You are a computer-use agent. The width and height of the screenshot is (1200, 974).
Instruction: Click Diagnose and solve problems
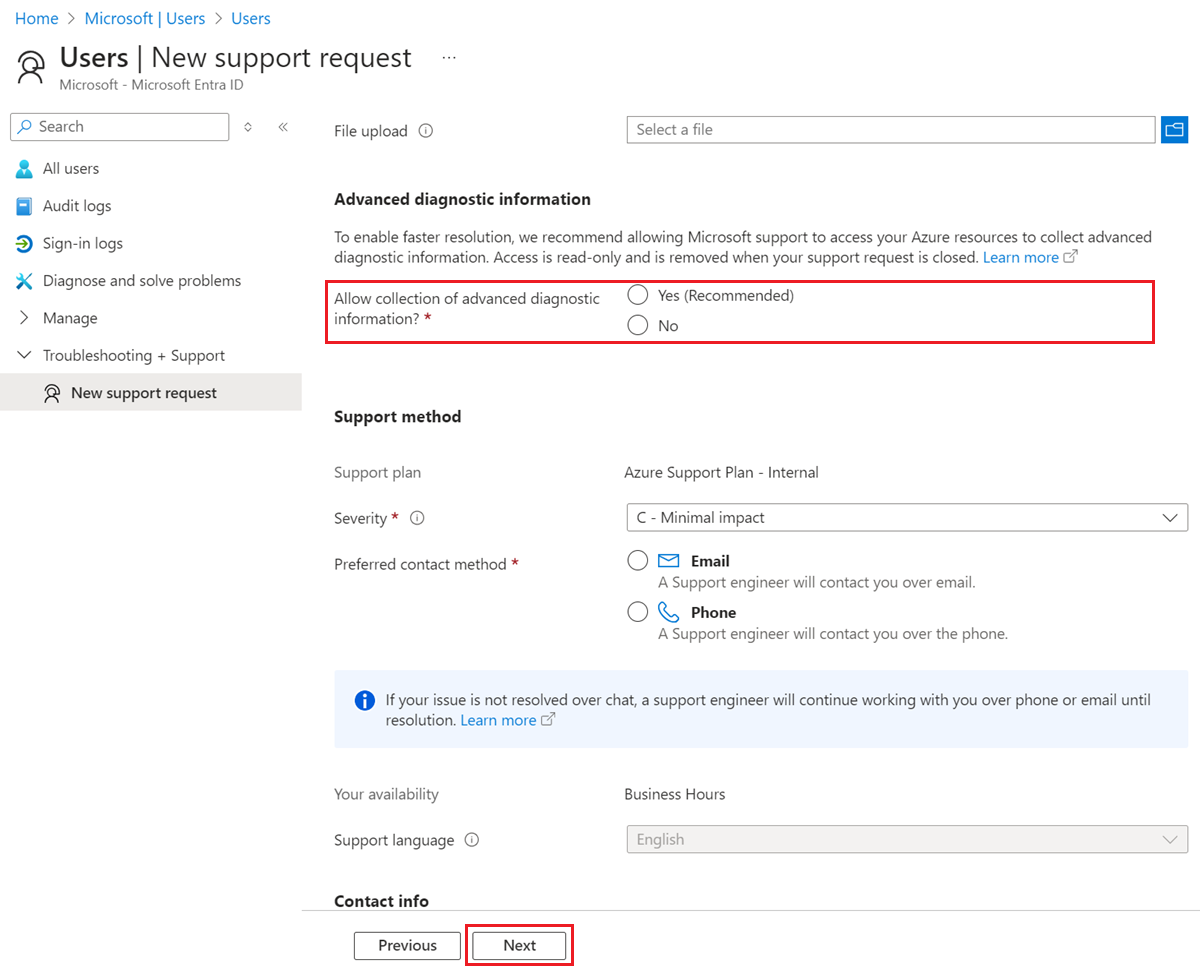pyautogui.click(x=142, y=281)
